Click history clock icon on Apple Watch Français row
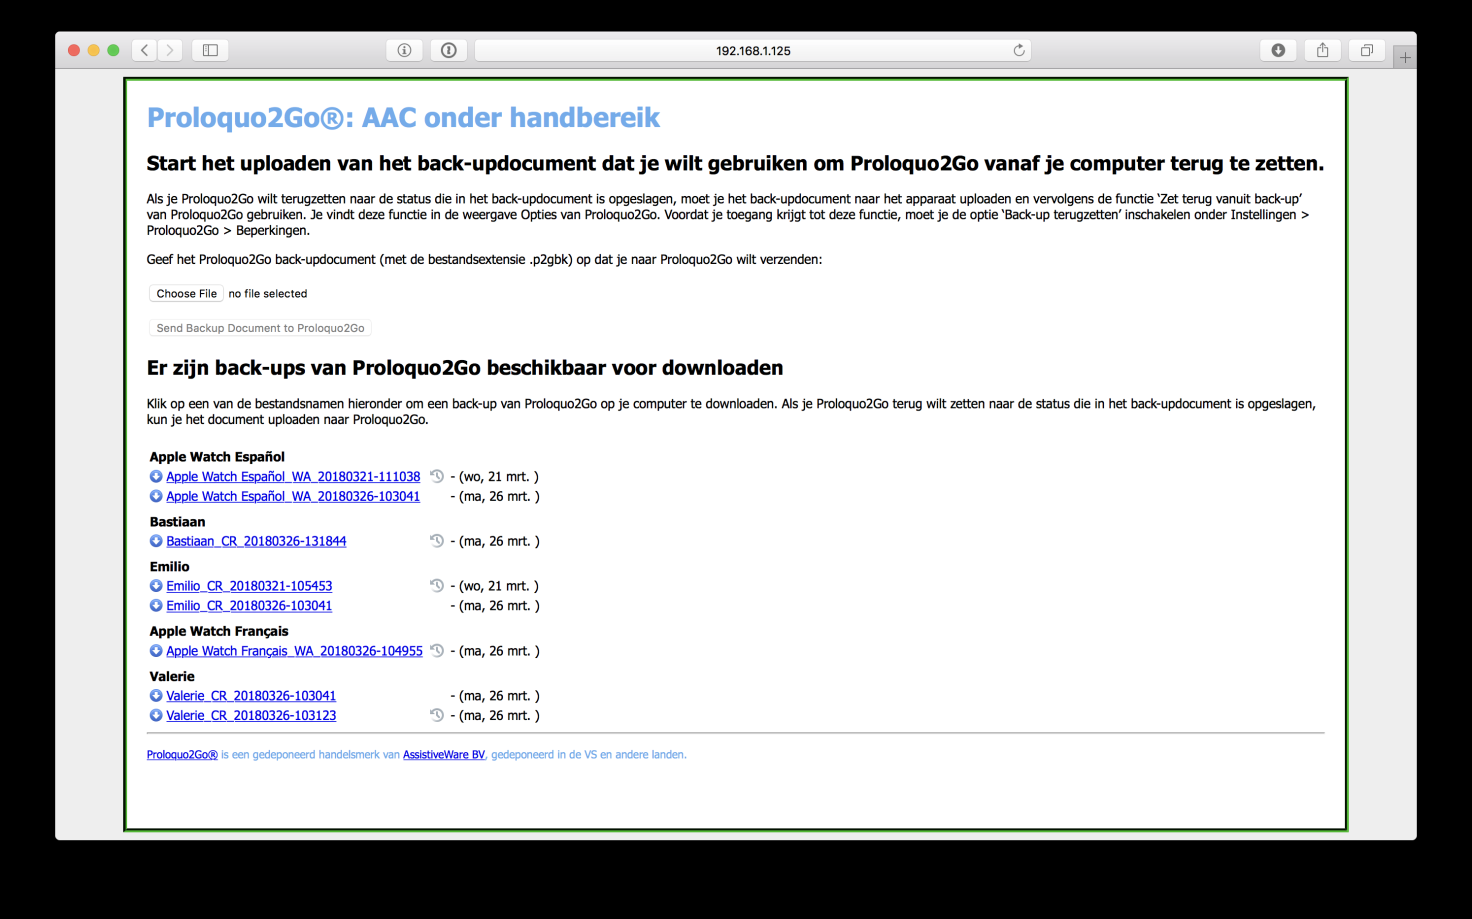 tap(437, 650)
